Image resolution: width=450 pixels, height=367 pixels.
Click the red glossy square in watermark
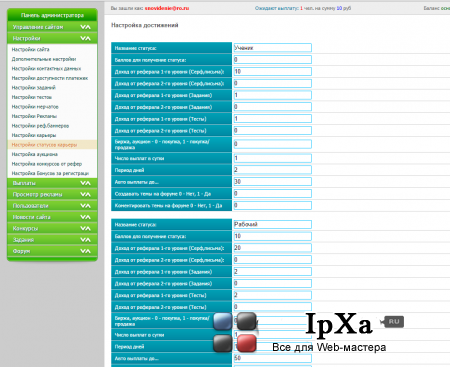click(247, 343)
